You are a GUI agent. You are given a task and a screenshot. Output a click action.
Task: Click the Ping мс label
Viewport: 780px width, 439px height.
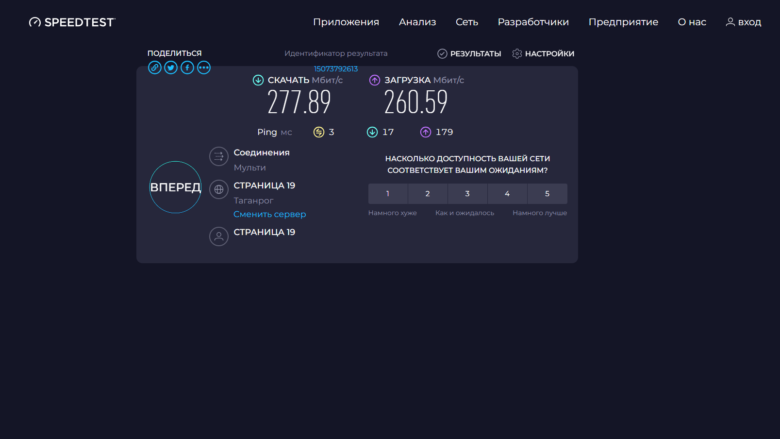pos(274,132)
